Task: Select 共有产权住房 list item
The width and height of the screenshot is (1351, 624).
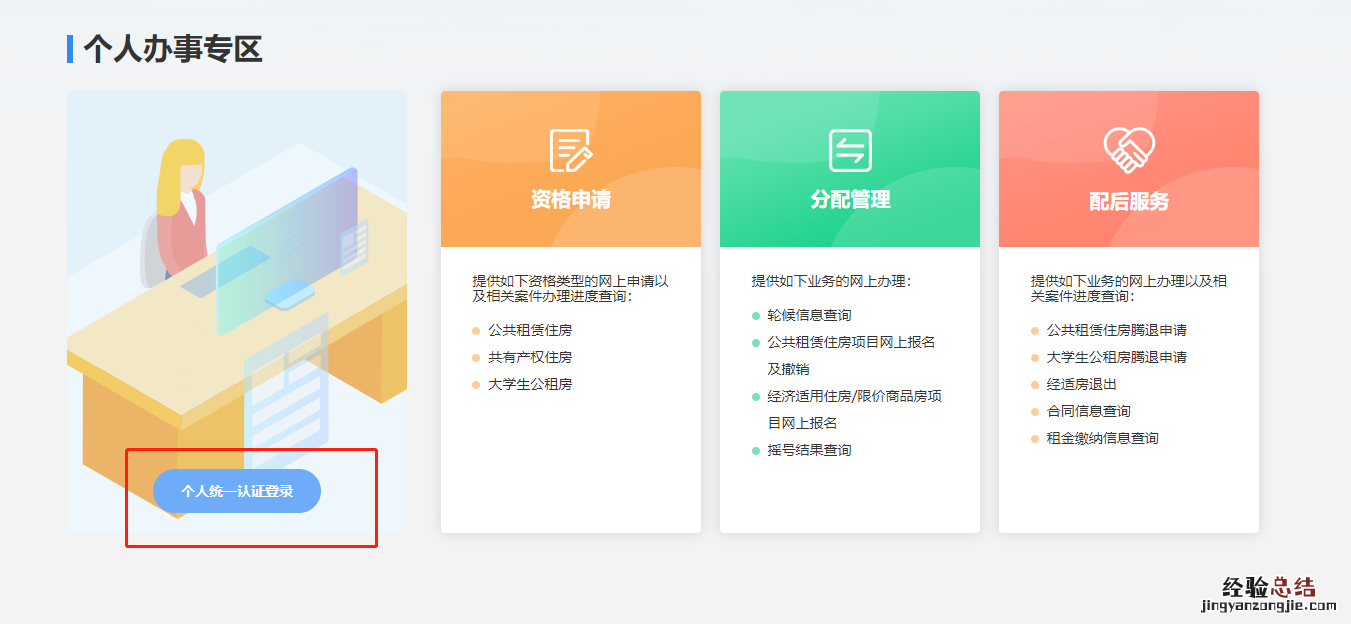Action: click(530, 357)
